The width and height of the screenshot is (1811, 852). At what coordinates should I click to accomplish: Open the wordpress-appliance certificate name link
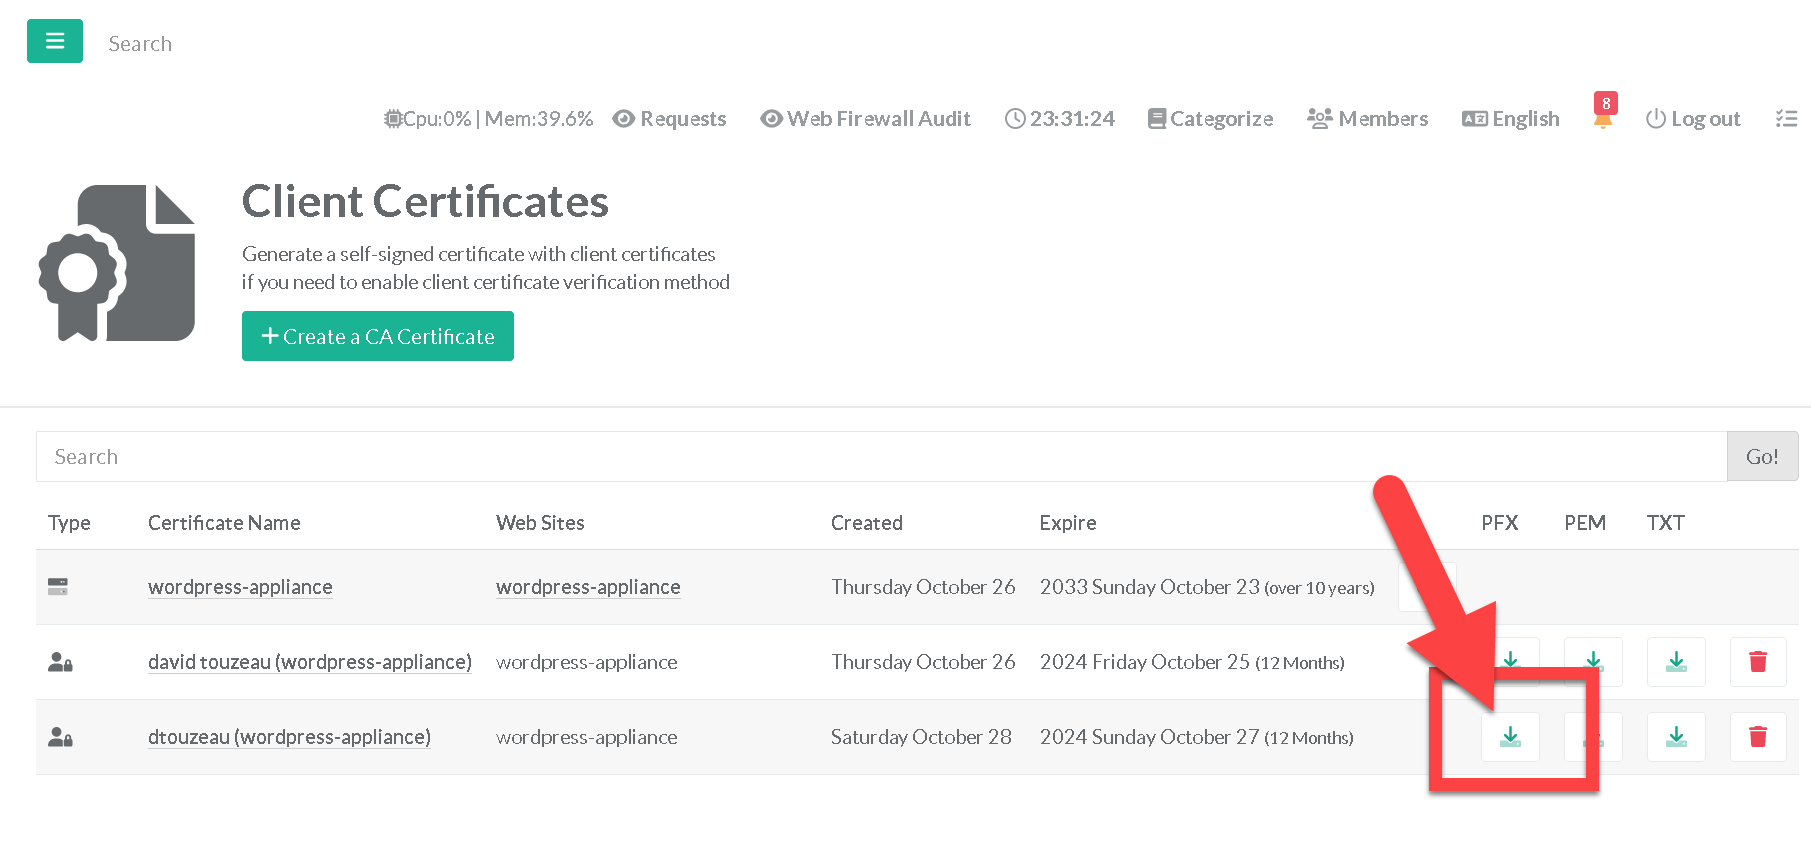tap(240, 587)
